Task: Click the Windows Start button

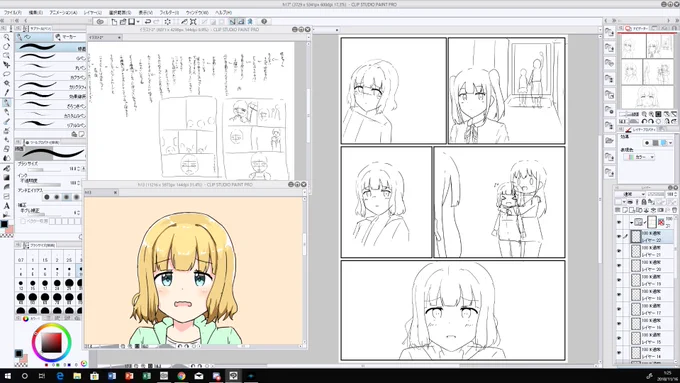Action: (x=7, y=376)
